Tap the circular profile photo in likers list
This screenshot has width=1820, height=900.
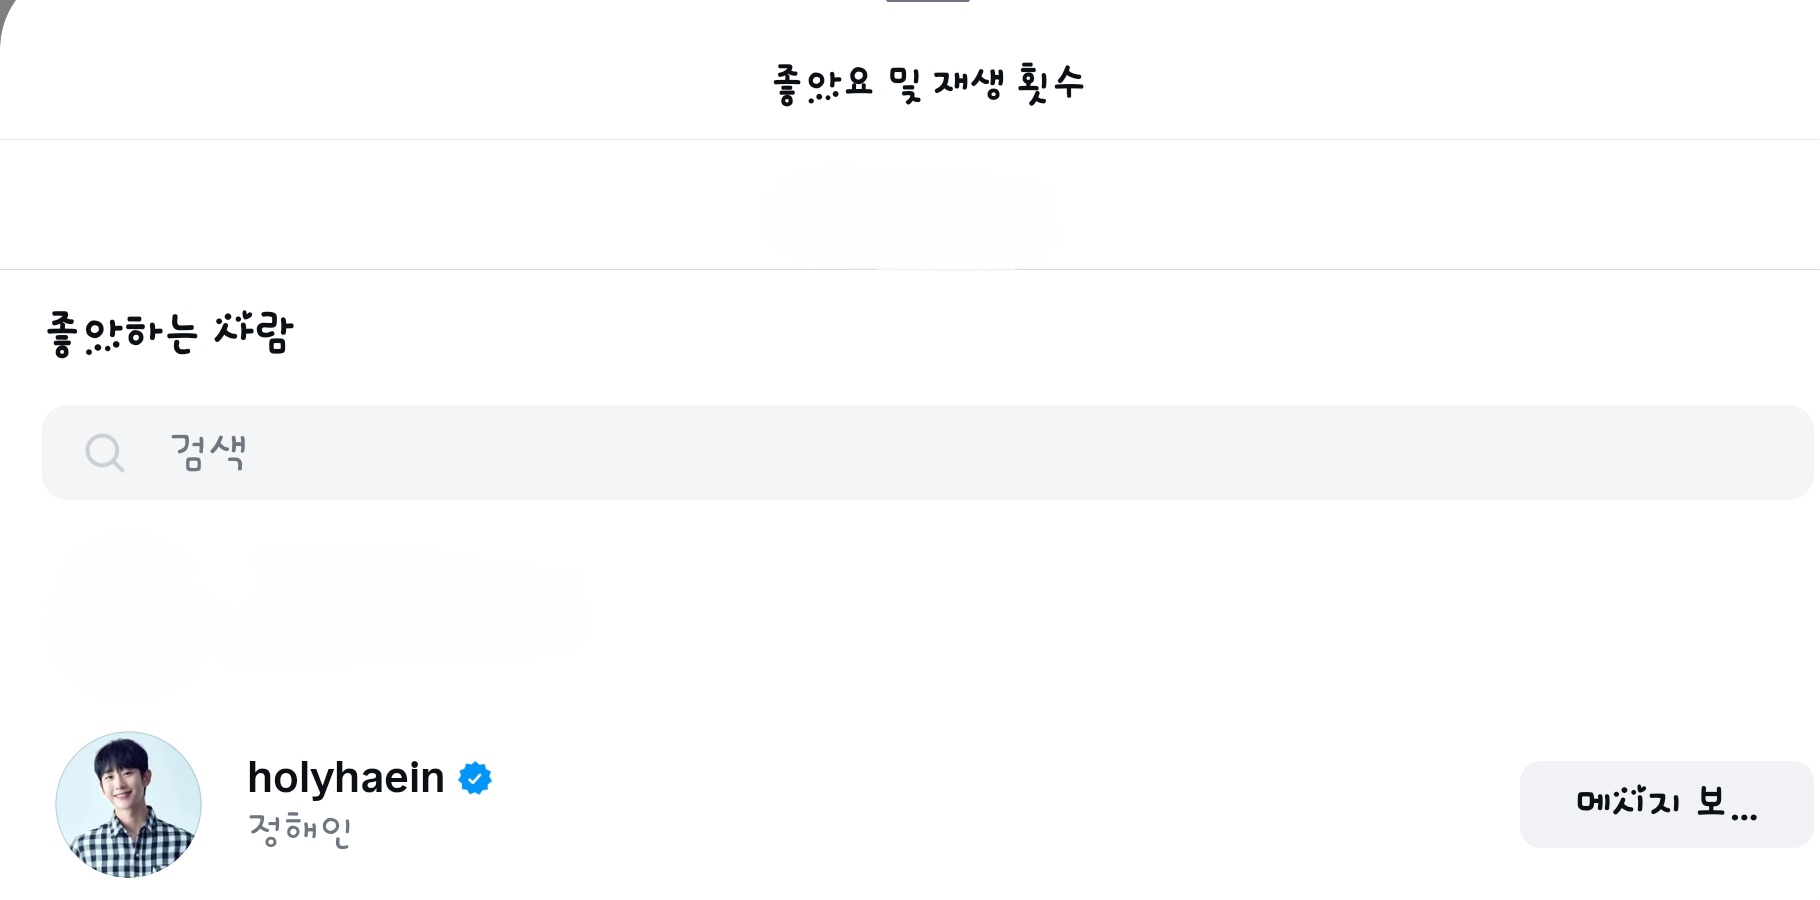tap(129, 804)
